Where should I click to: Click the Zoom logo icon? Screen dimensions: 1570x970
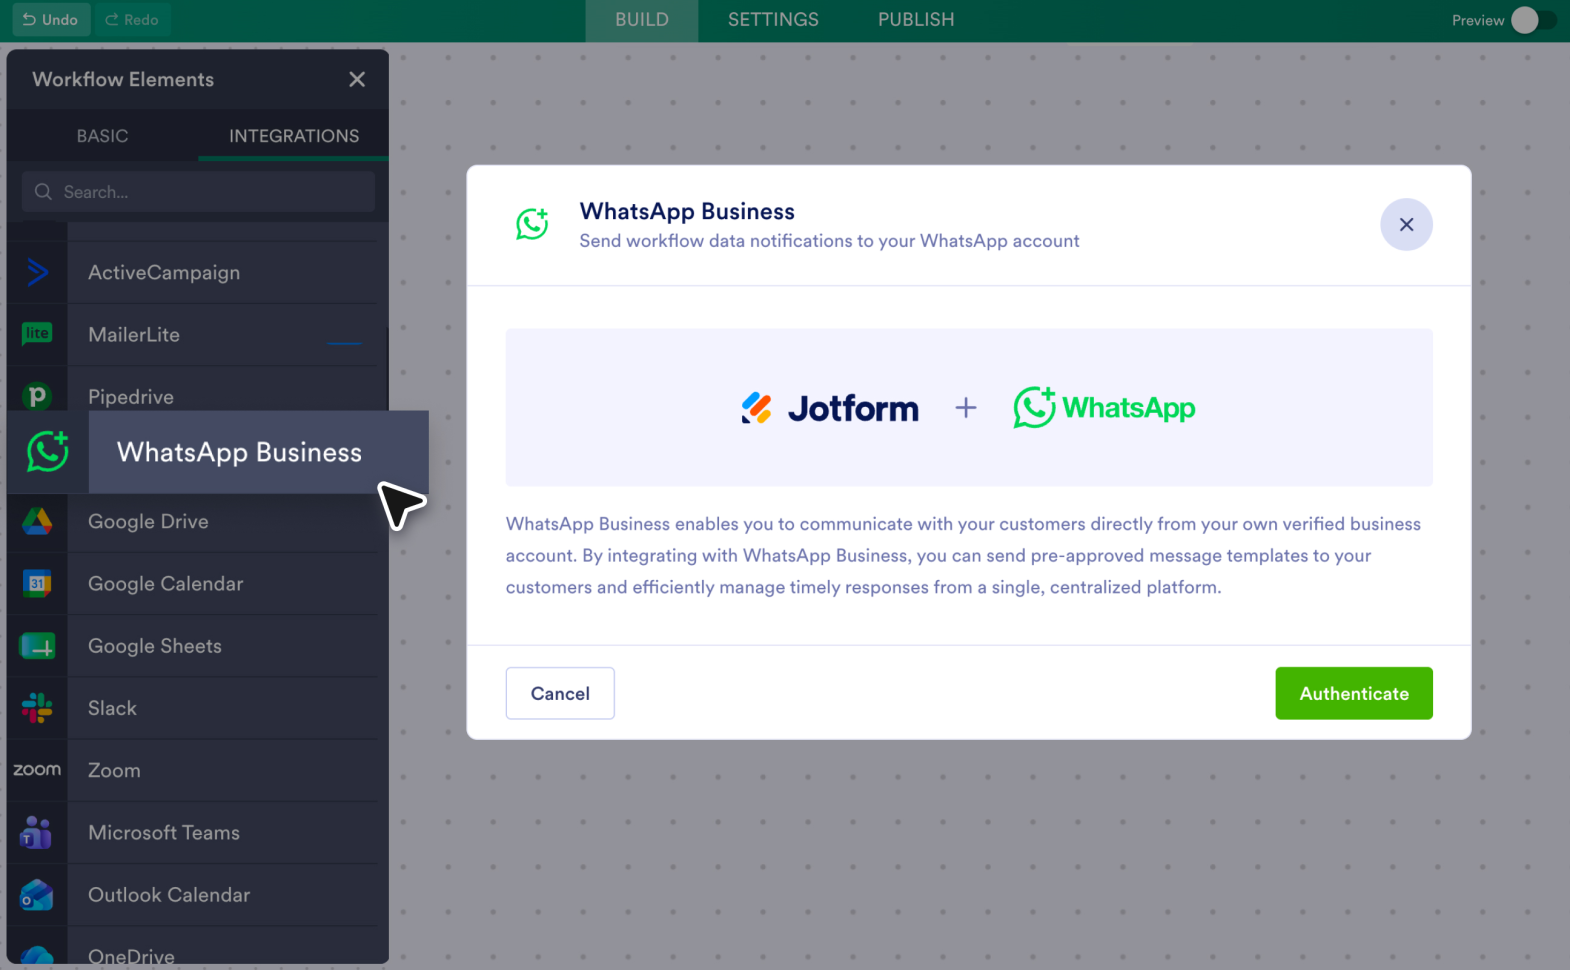37,770
